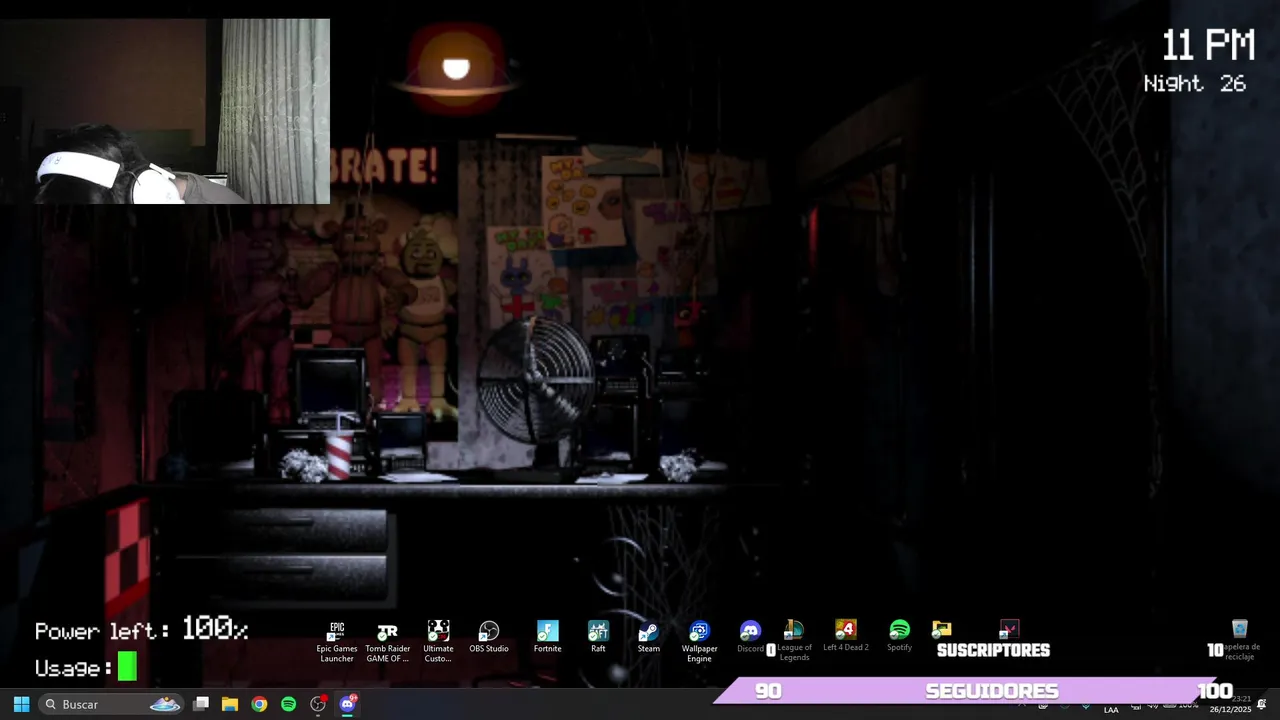1280x720 pixels.
Task: Click the green Usage bar
Action: (x=127, y=666)
